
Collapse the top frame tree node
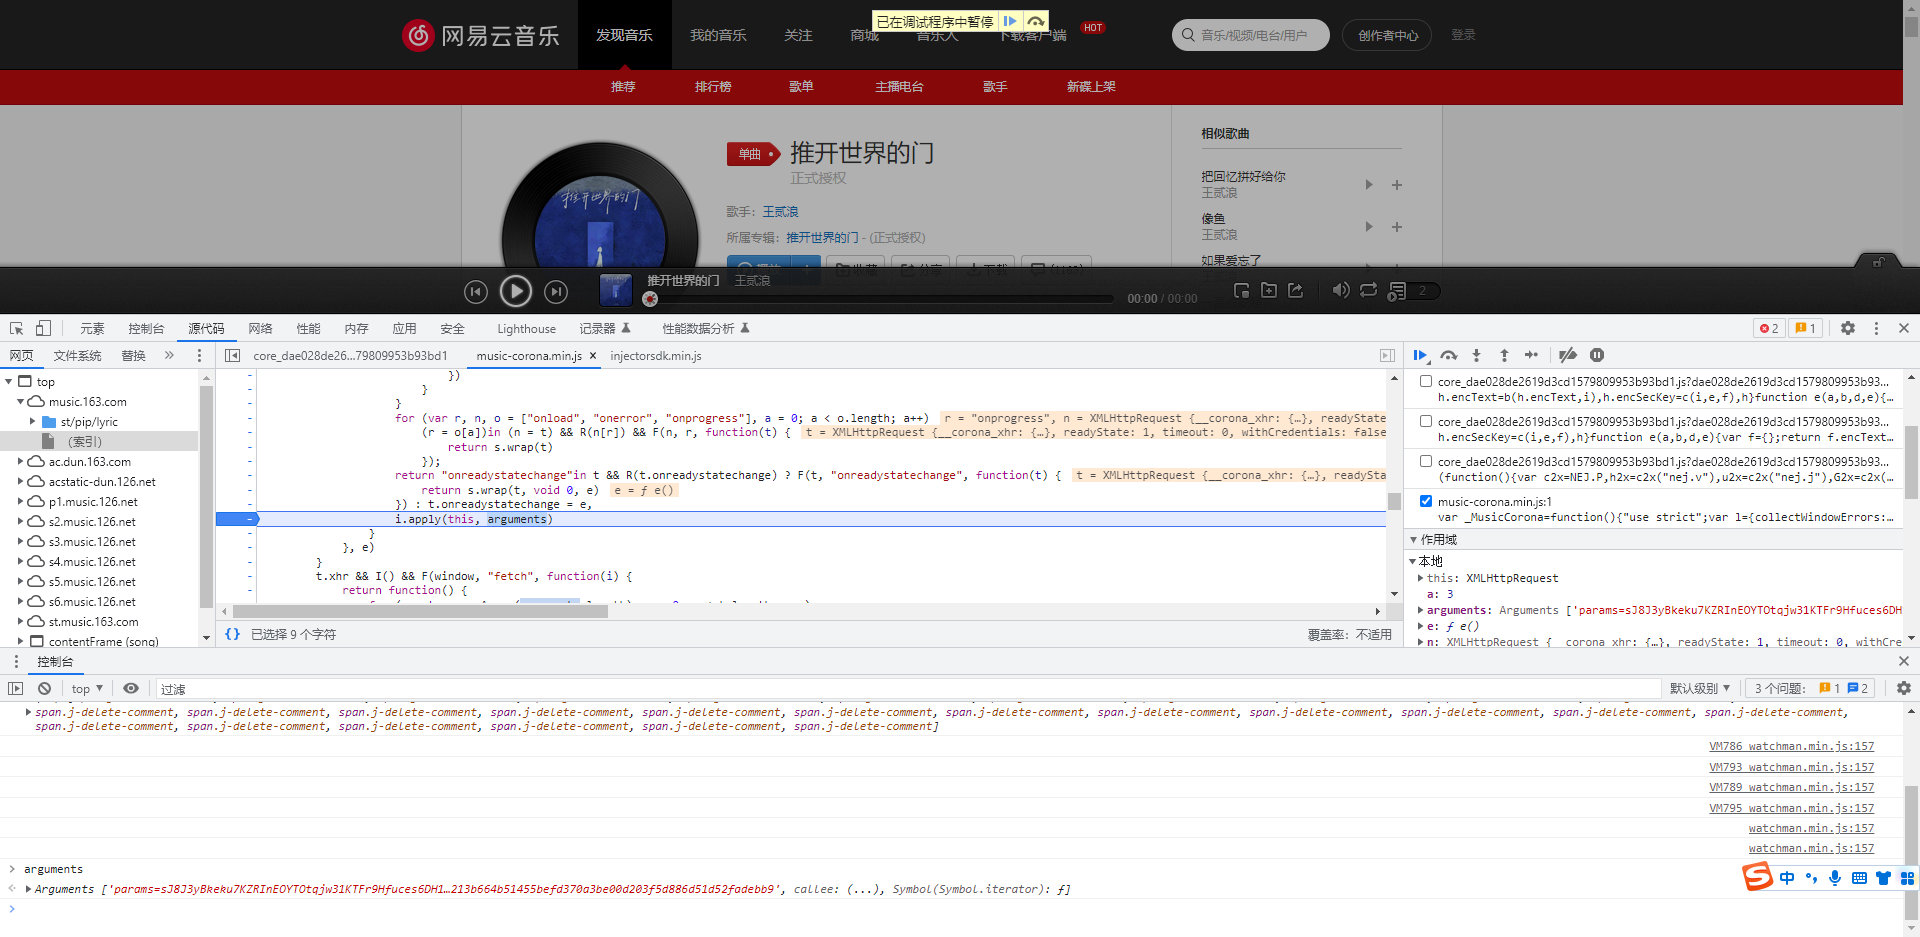[9, 381]
